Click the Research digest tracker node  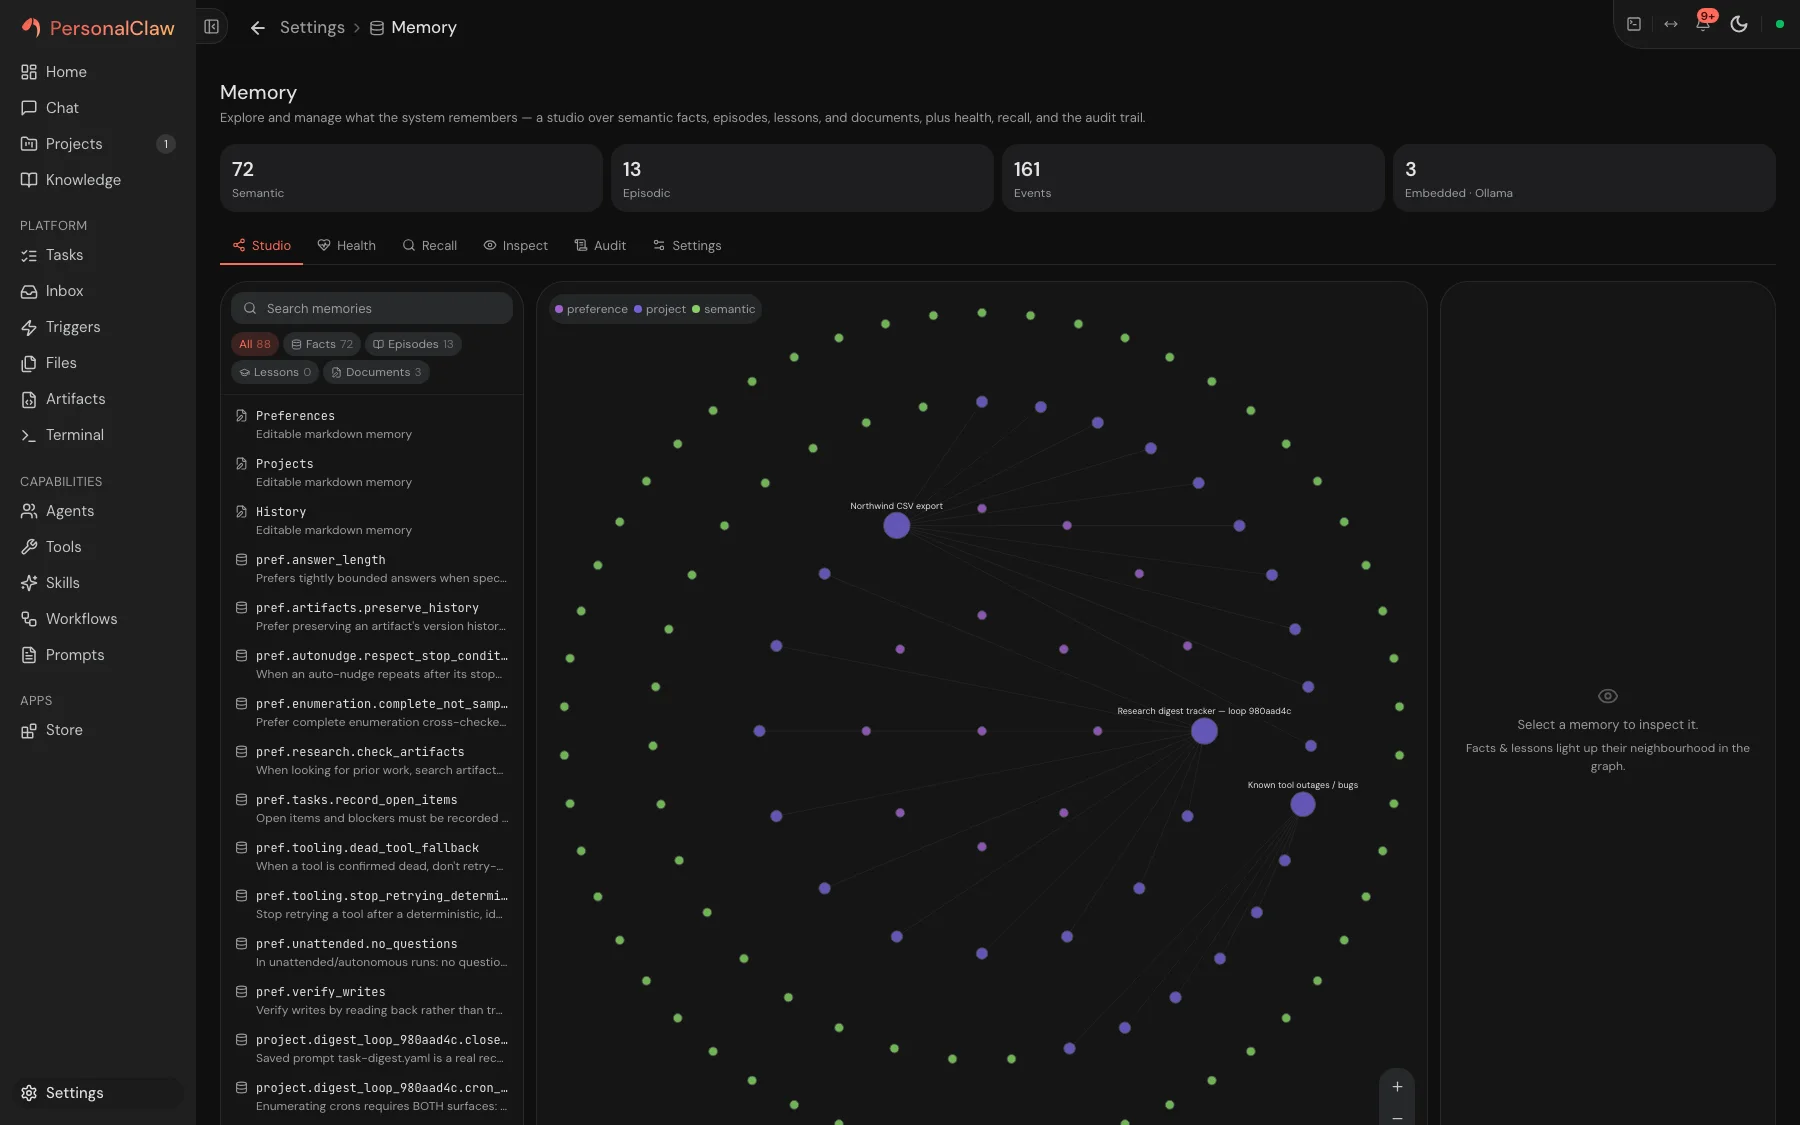click(x=1204, y=731)
